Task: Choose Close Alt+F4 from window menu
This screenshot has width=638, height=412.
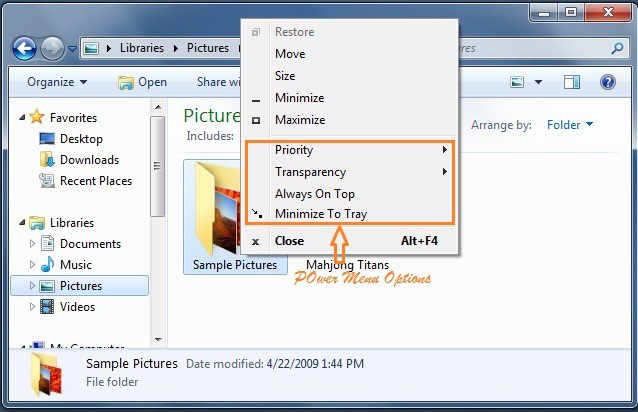Action: (349, 241)
